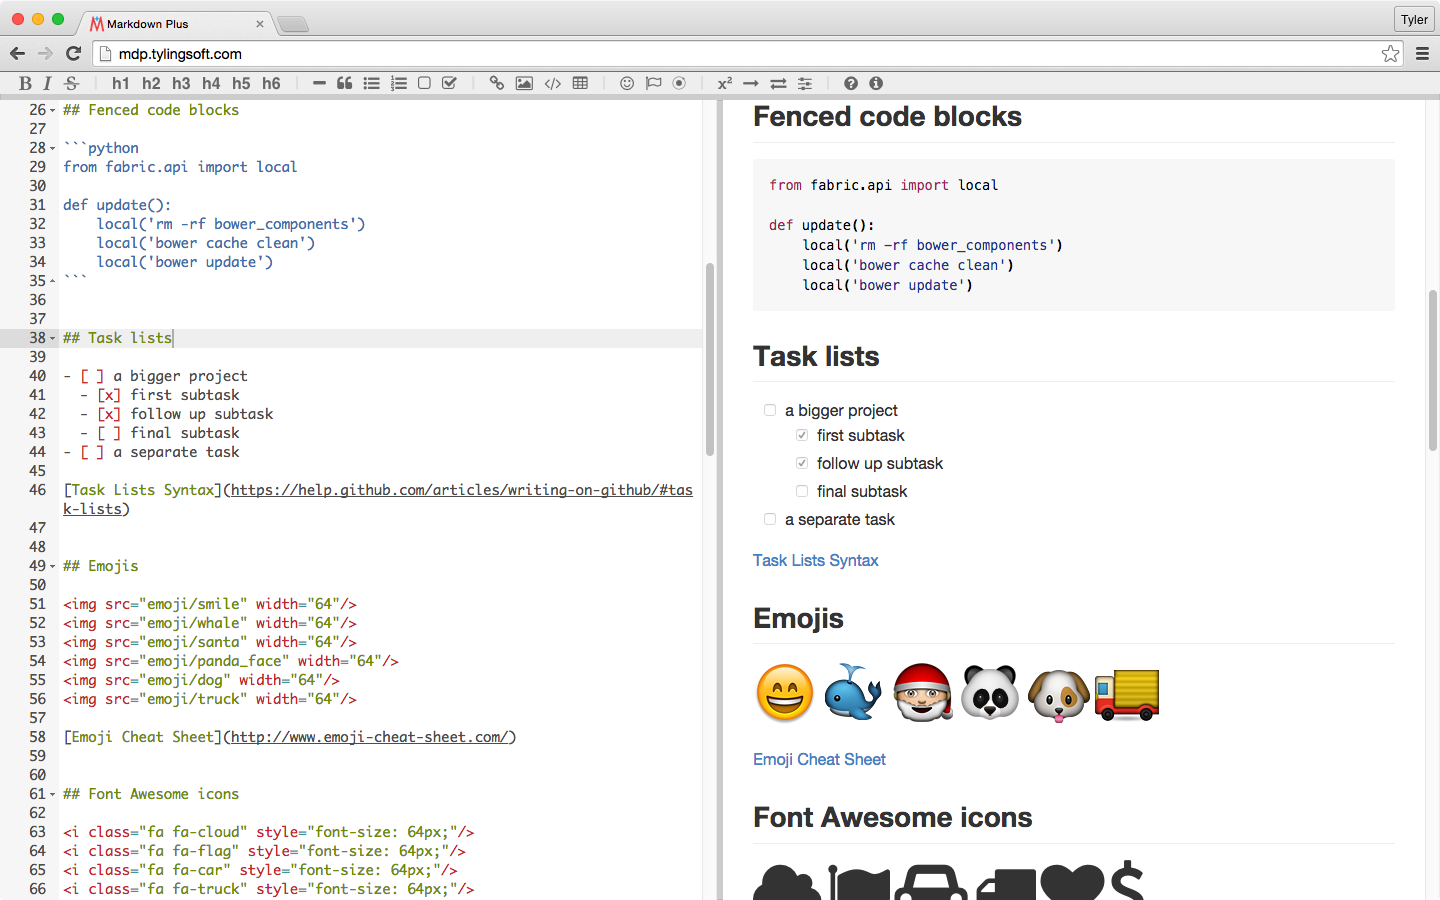
Task: Click the panda face emoji image
Action: tap(990, 692)
